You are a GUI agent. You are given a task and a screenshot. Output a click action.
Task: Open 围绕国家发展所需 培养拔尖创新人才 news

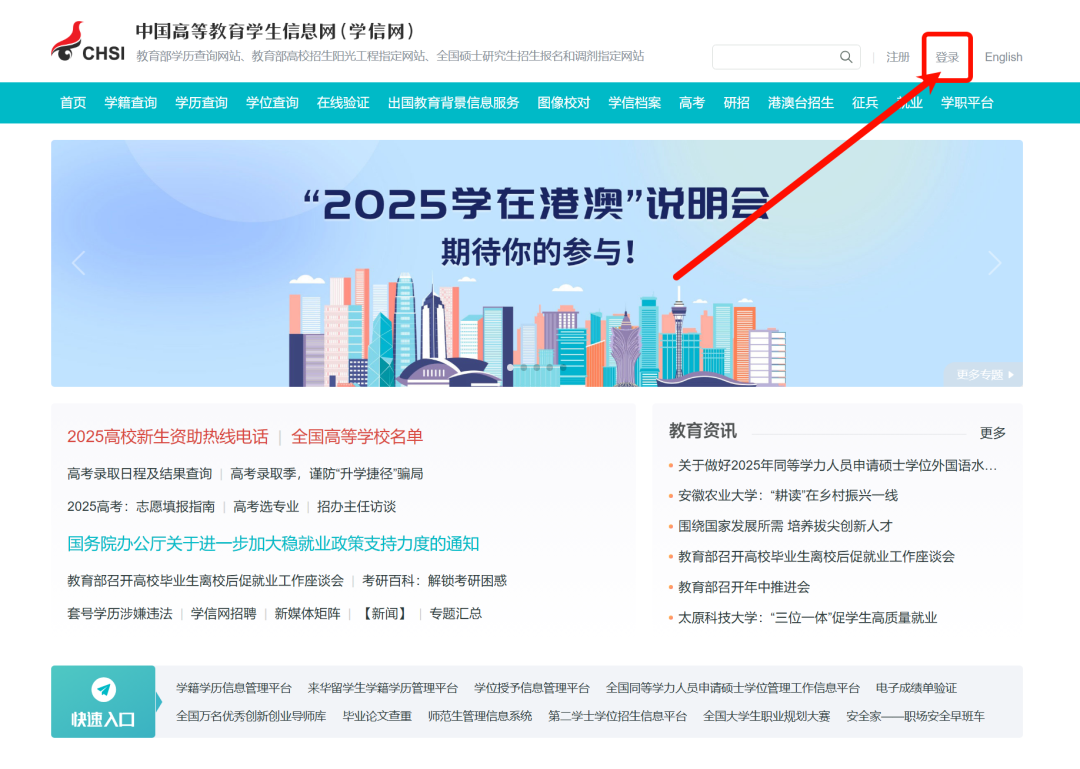[x=785, y=526]
